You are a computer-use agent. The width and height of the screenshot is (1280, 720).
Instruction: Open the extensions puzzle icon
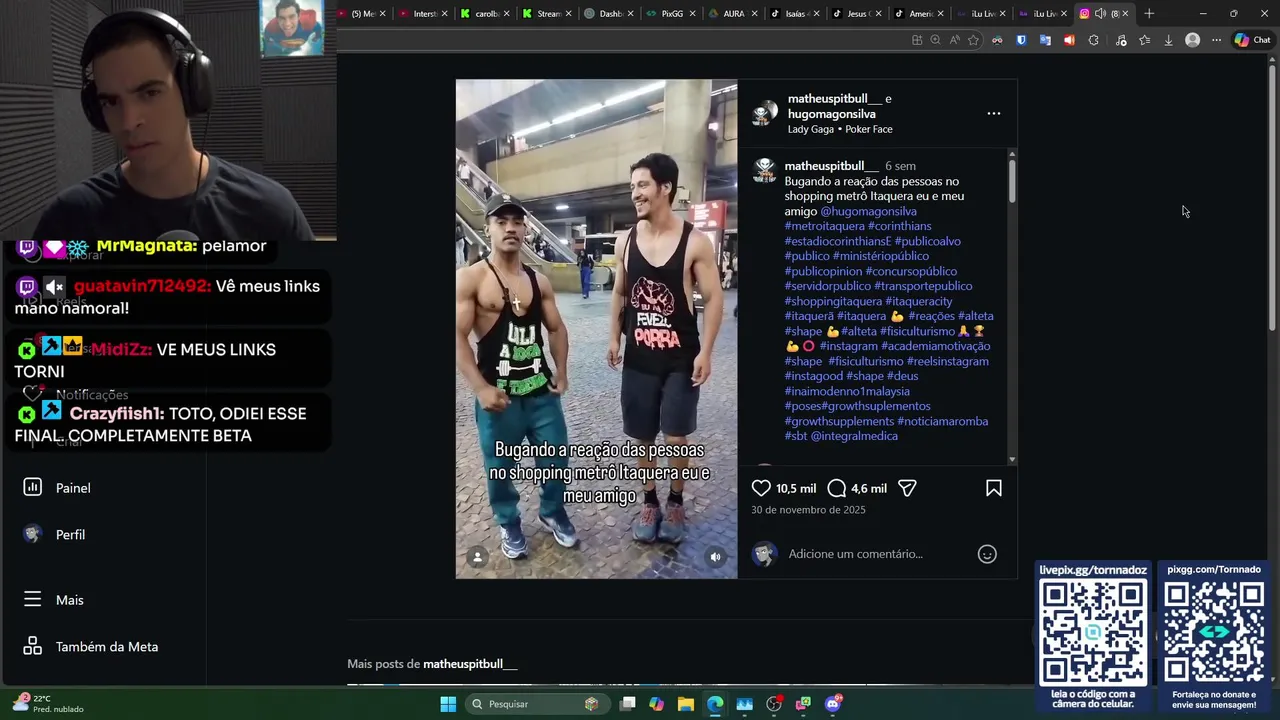[x=1093, y=40]
